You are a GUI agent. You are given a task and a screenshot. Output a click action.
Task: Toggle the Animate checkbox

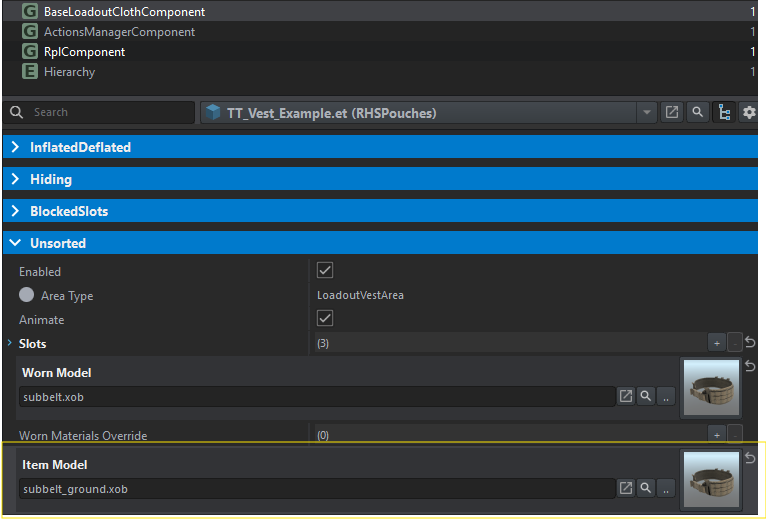(325, 319)
